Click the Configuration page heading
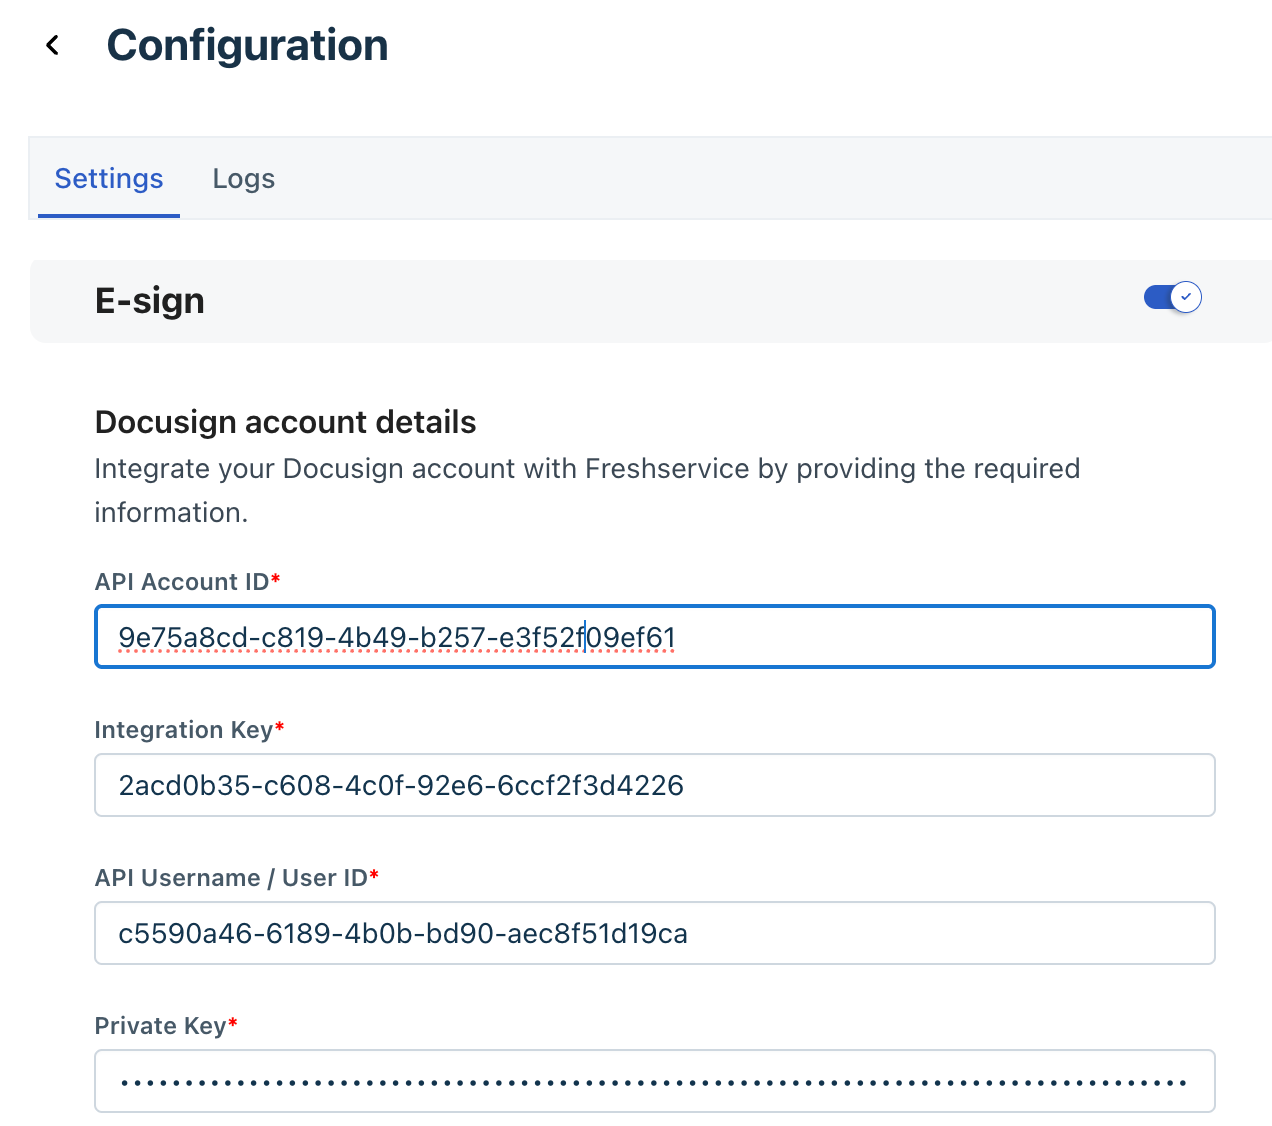This screenshot has width=1272, height=1126. [x=248, y=45]
